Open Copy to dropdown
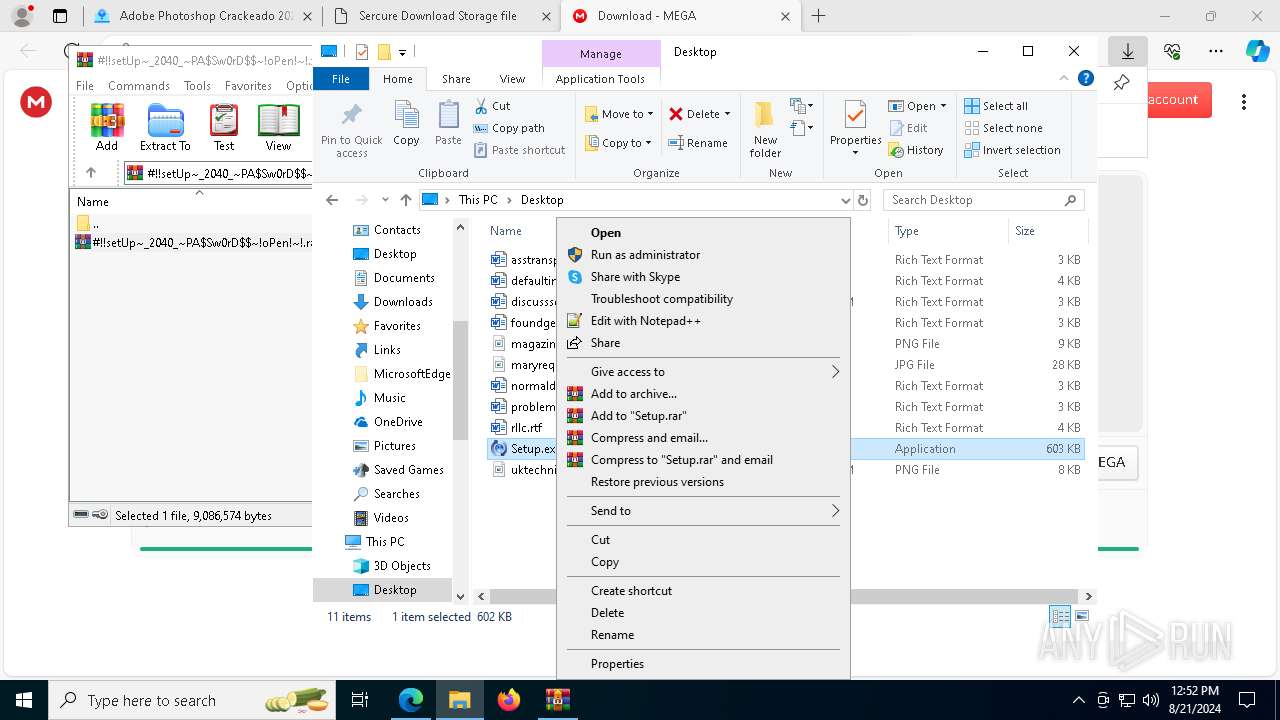 619,143
